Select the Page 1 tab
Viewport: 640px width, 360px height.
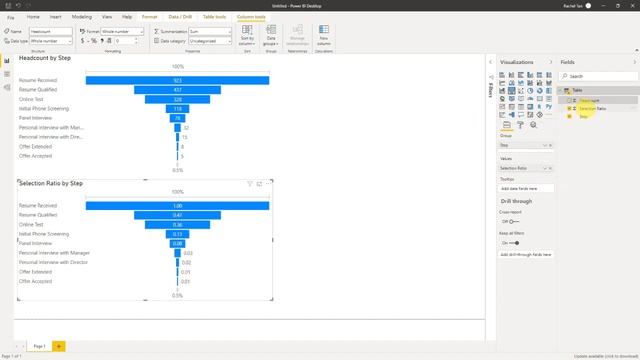click(x=40, y=347)
